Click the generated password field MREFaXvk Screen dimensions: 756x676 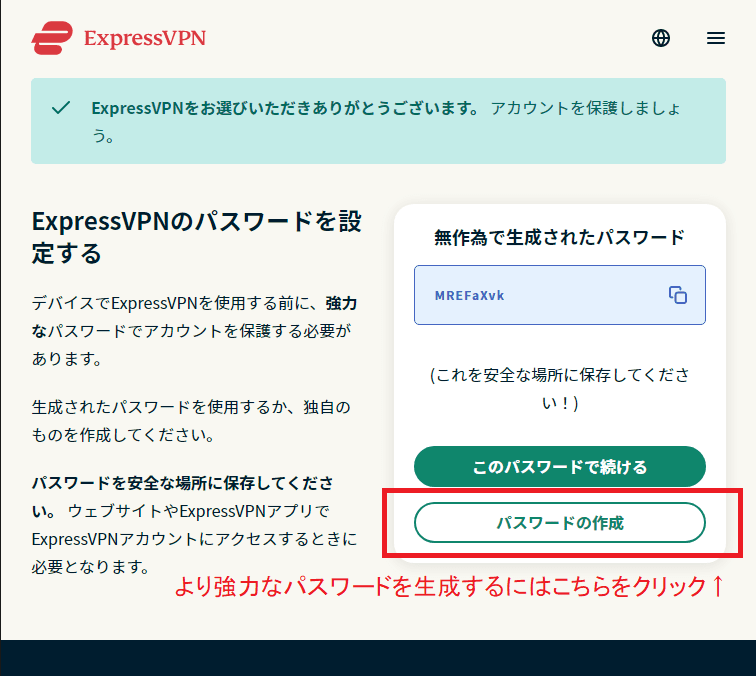coord(559,295)
